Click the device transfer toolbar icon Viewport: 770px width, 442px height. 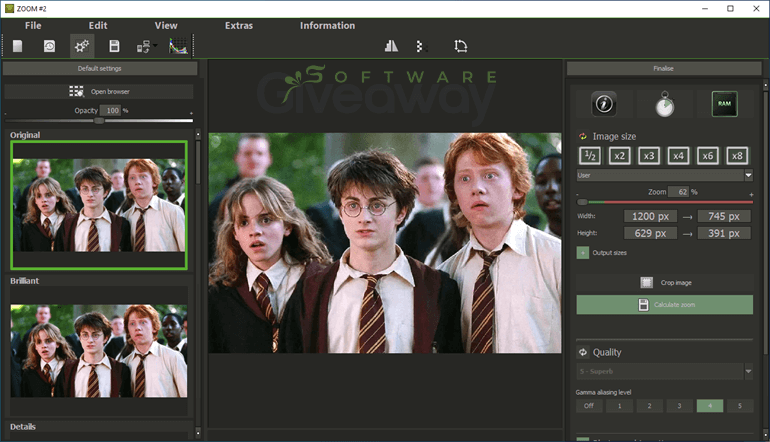tap(143, 47)
